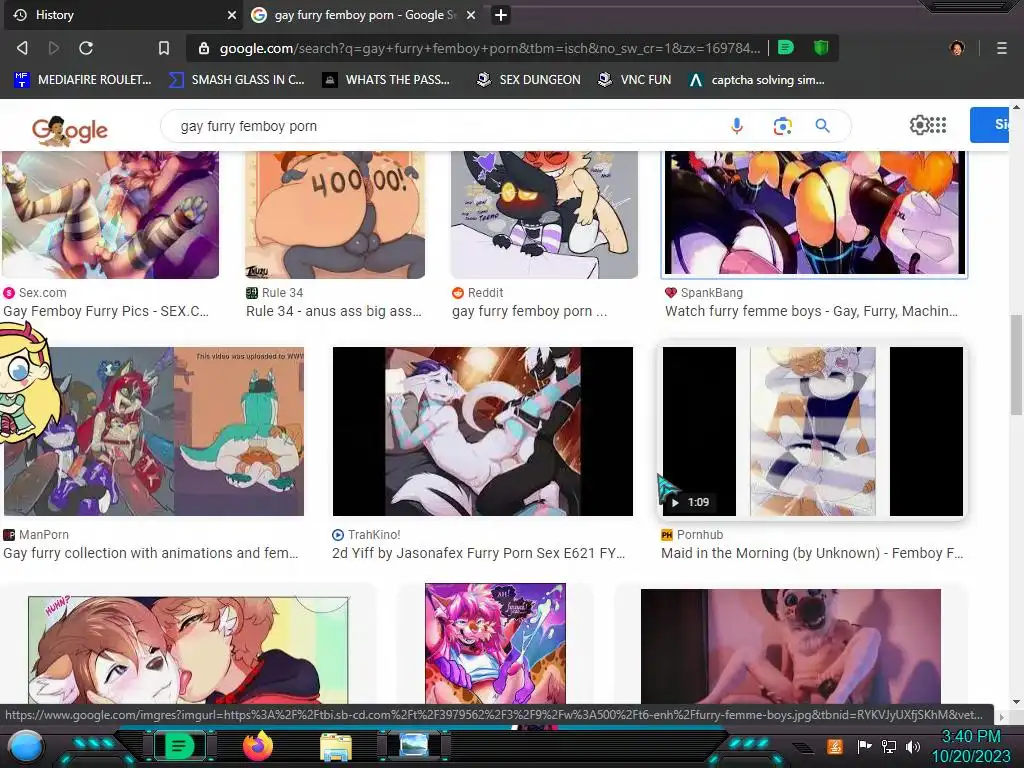Search by image with the camera icon
The image size is (1024, 768).
tap(782, 126)
